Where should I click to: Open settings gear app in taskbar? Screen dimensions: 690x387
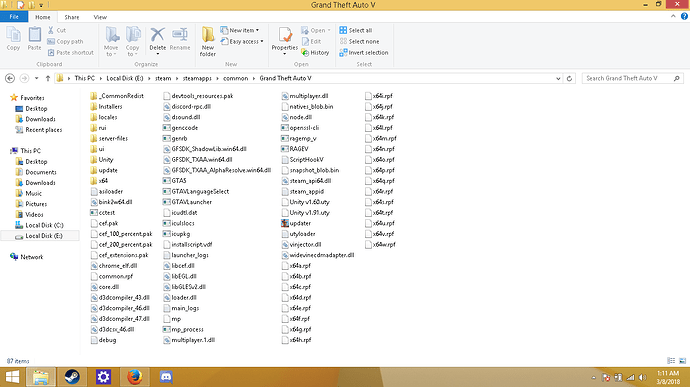point(103,377)
